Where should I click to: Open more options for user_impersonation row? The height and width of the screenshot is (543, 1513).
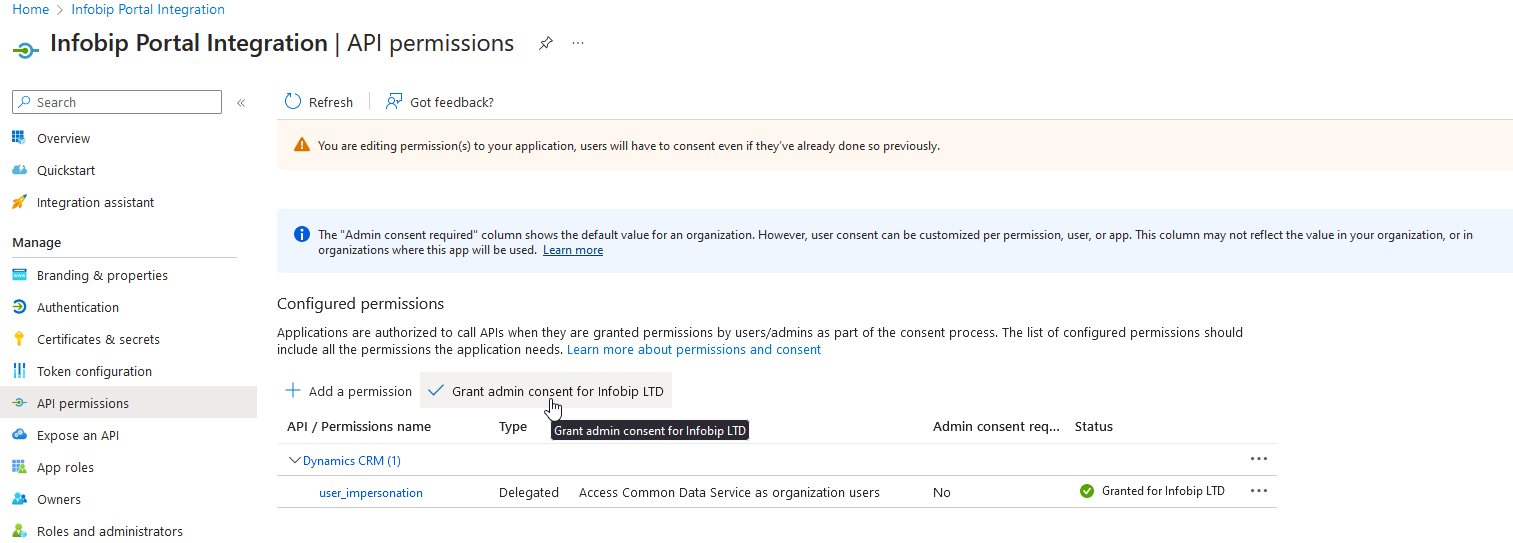coord(1258,491)
